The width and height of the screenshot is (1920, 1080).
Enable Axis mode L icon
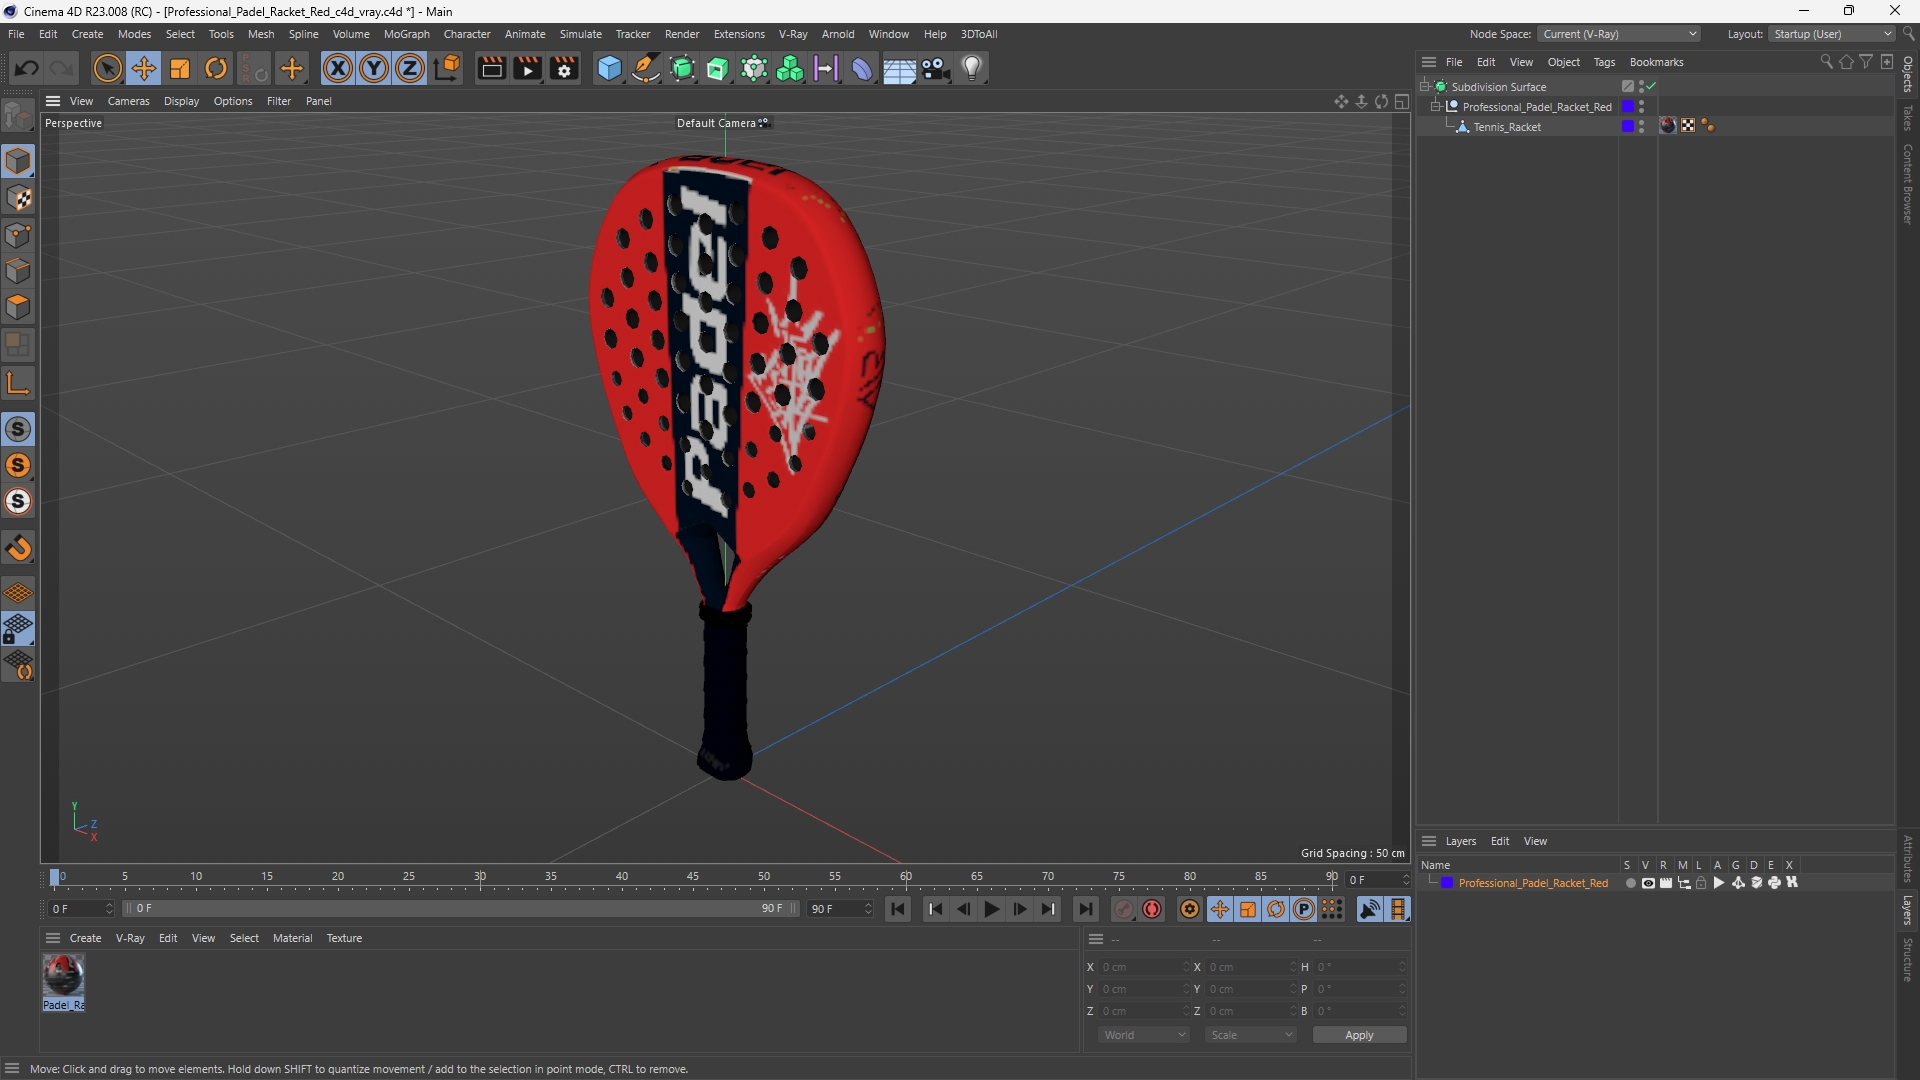18,383
